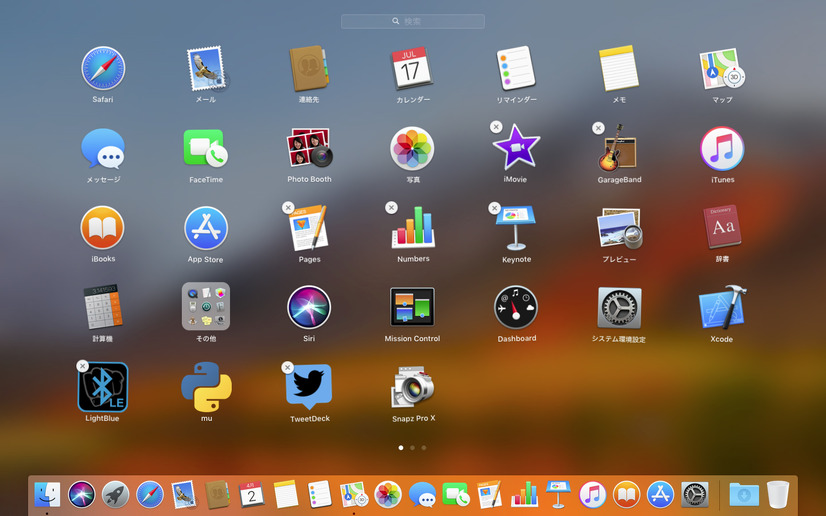Image resolution: width=826 pixels, height=516 pixels.
Task: Click the Siri icon in the Dock
Action: click(x=82, y=494)
